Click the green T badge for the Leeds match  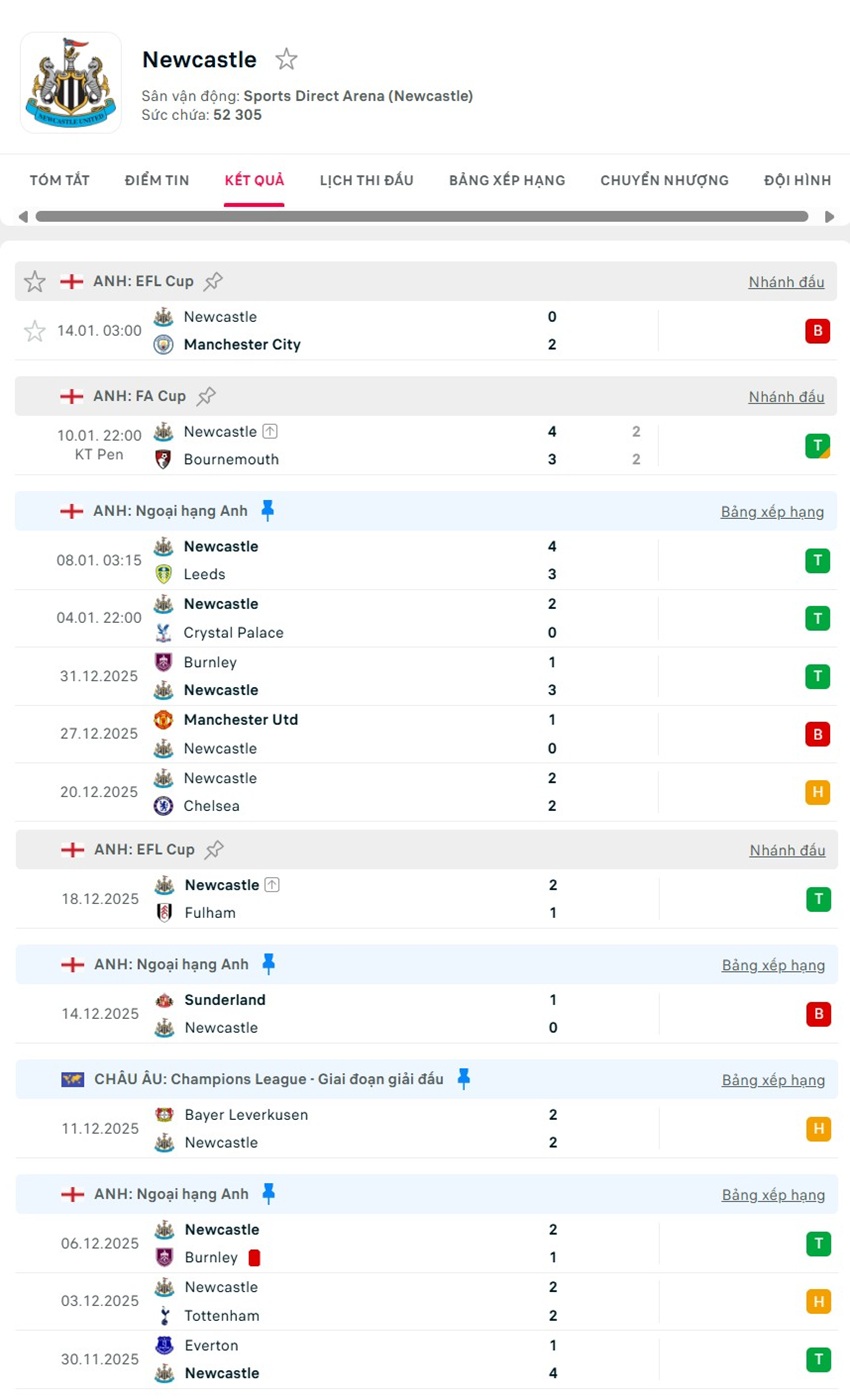818,560
